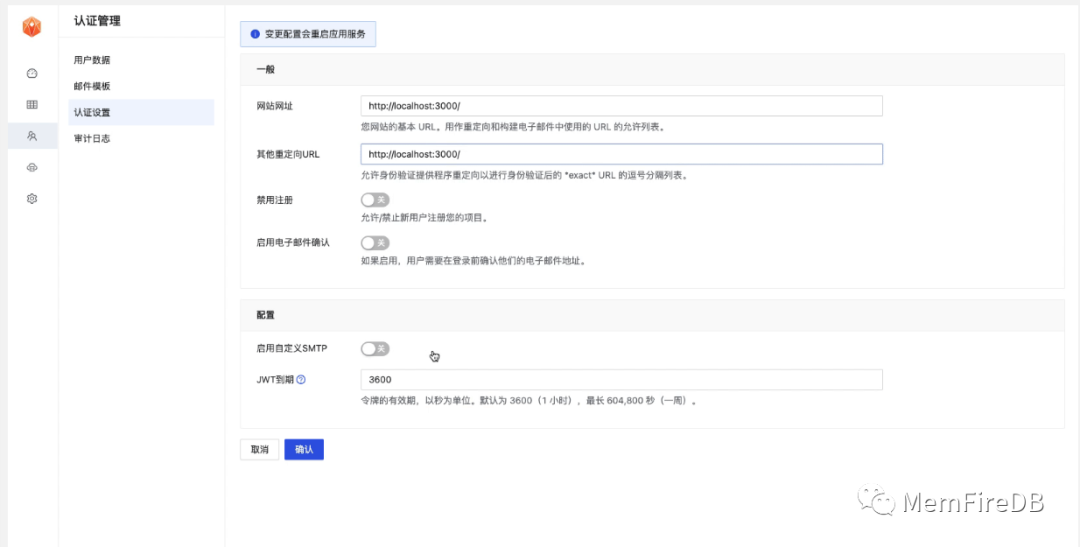Screen dimensions: 1080x547
Task: Click the MemFireDB logo icon in sidebar
Action: click(32, 27)
